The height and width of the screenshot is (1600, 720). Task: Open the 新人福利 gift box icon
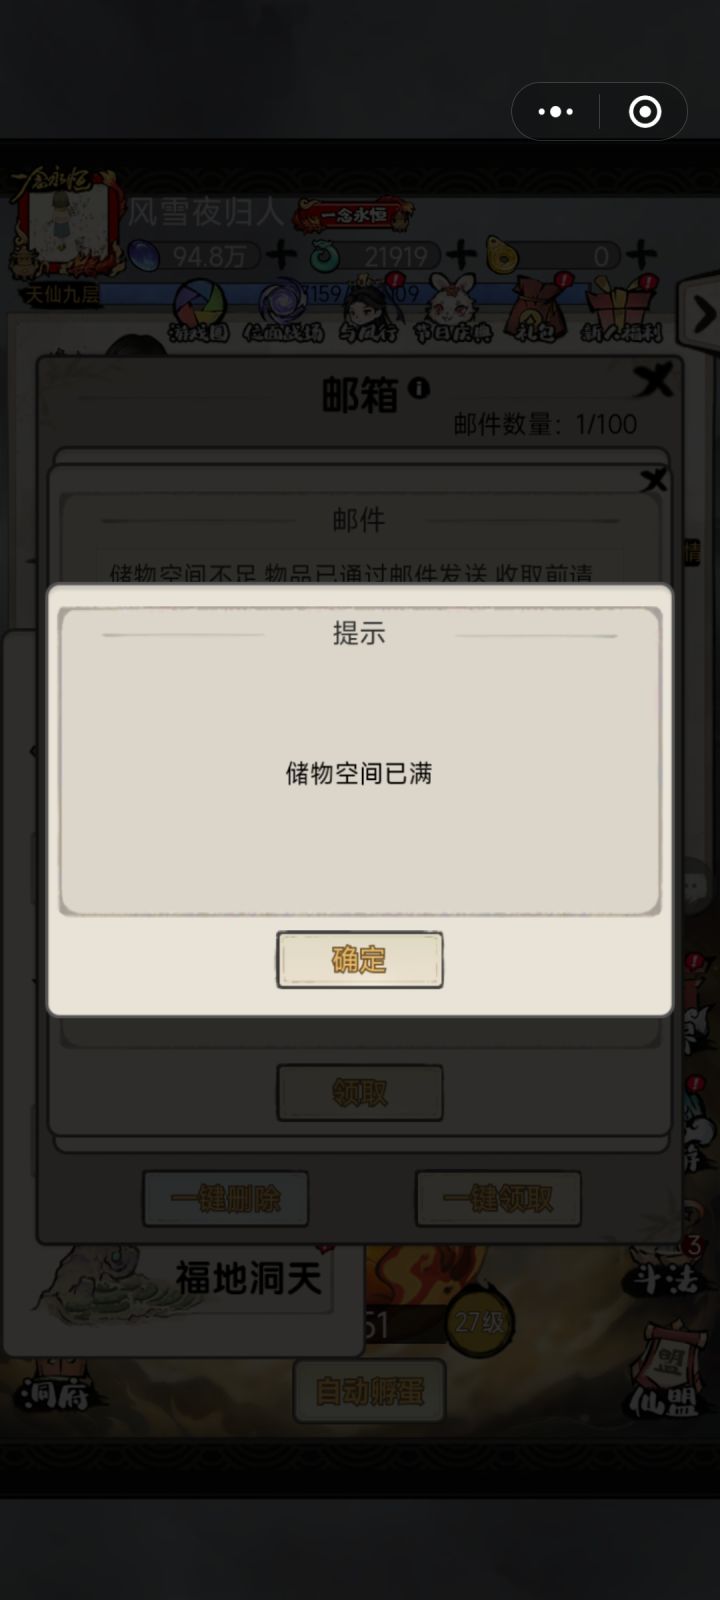coord(621,312)
